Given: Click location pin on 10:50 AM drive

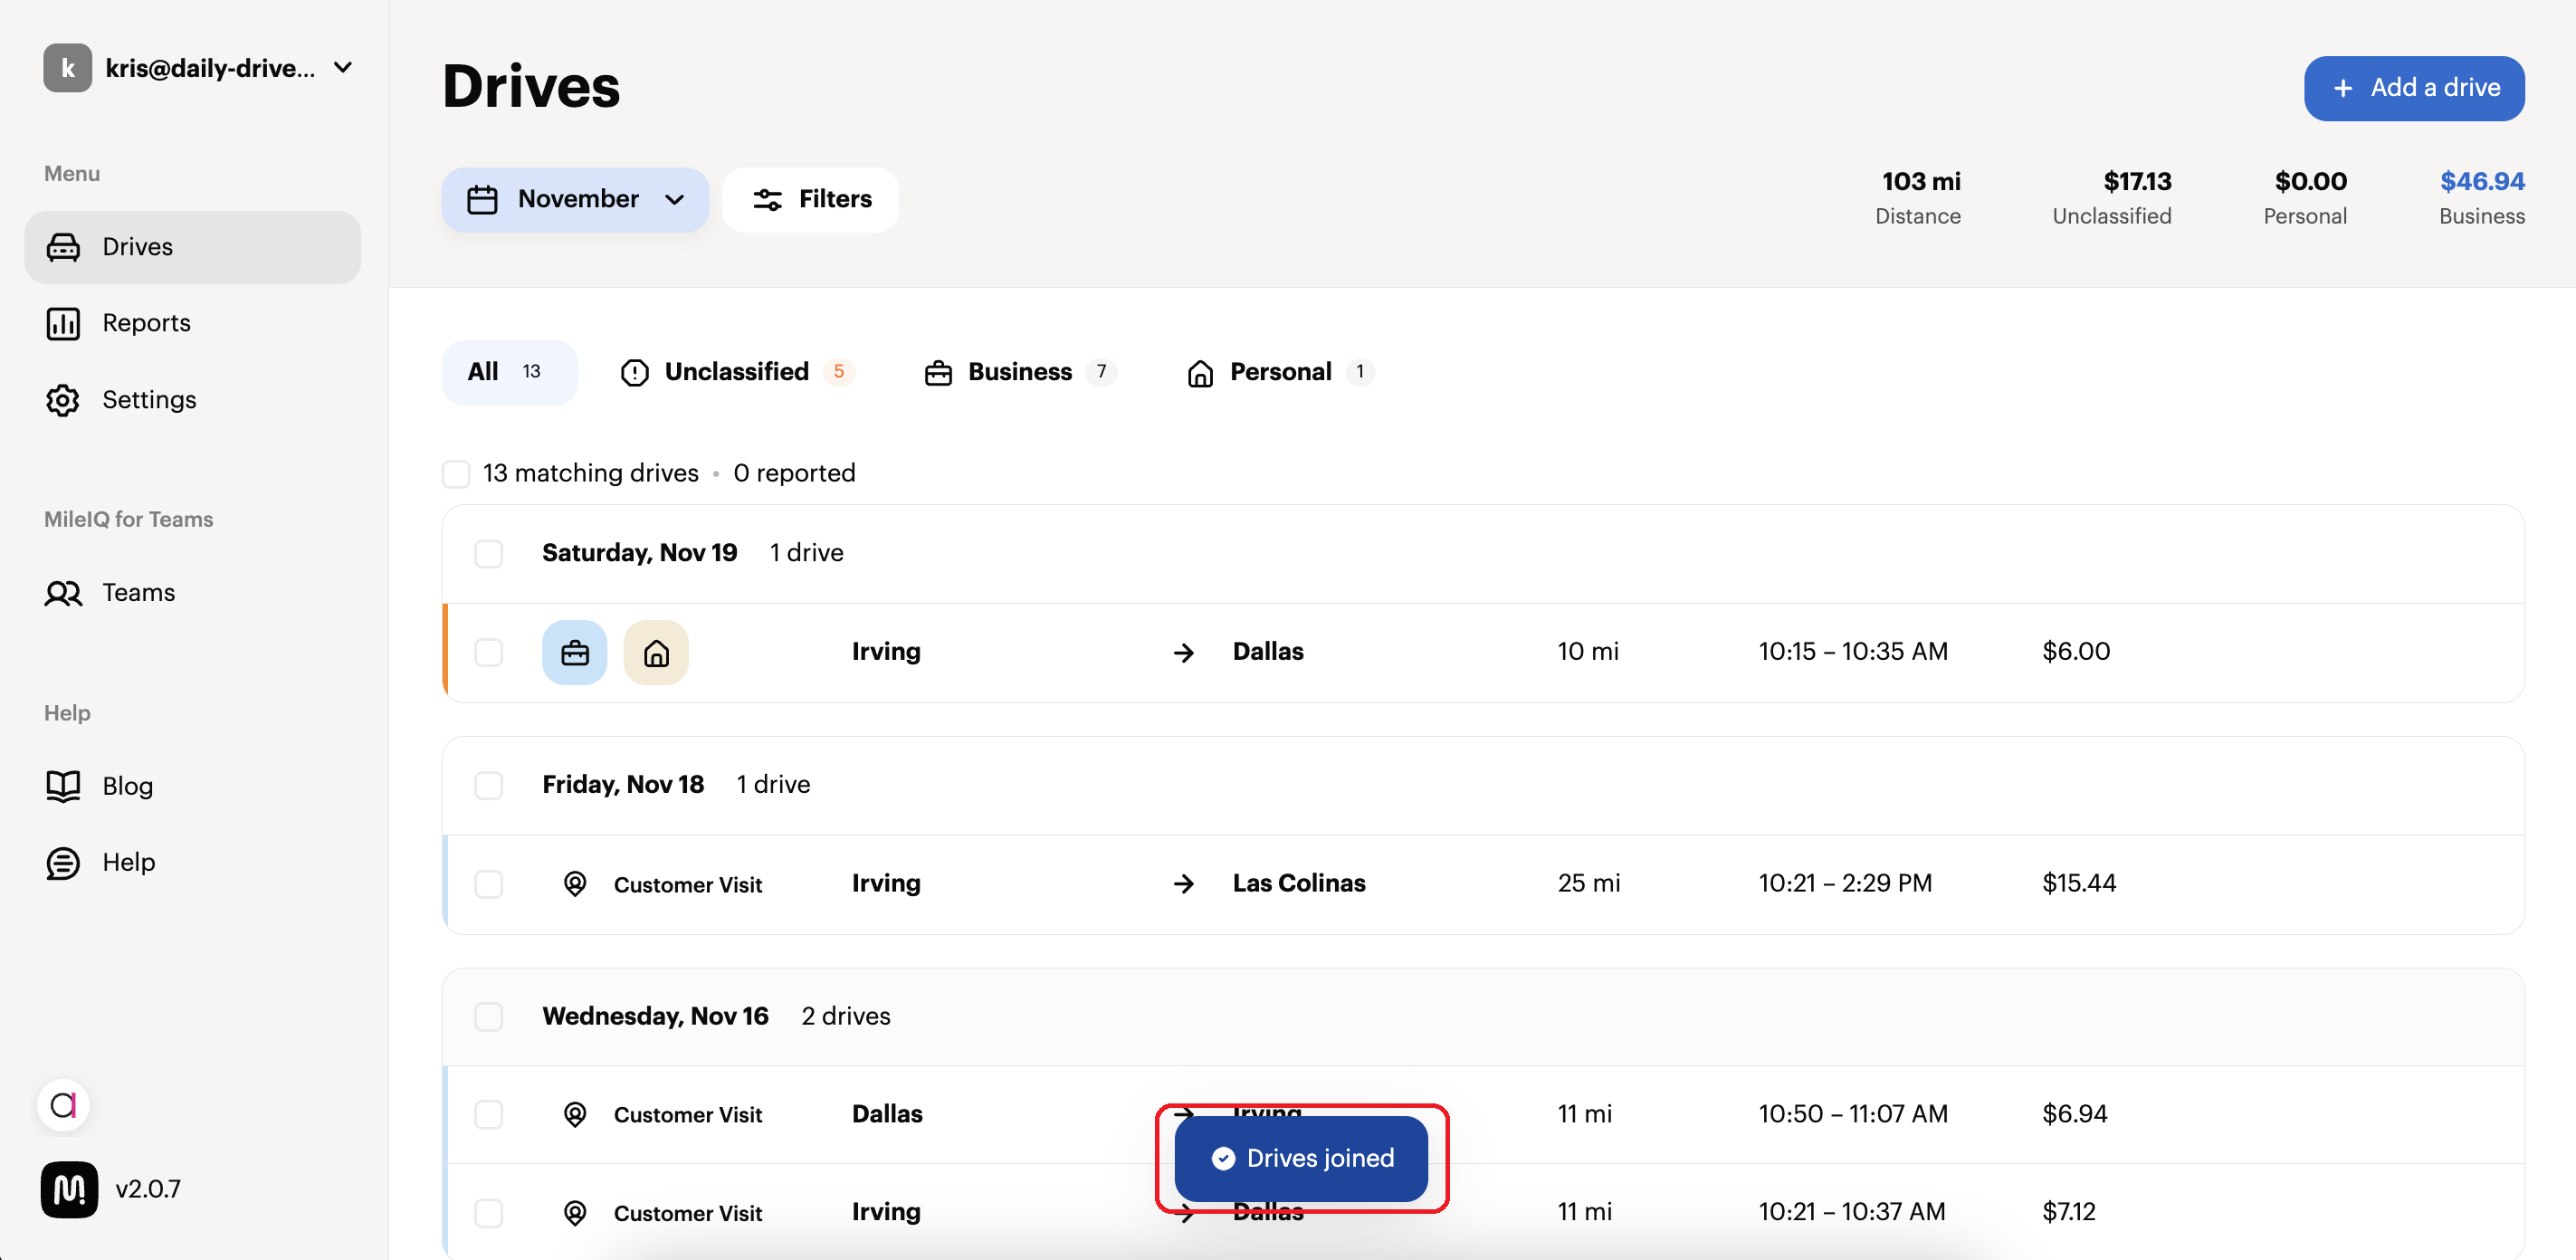Looking at the screenshot, I should (575, 1115).
